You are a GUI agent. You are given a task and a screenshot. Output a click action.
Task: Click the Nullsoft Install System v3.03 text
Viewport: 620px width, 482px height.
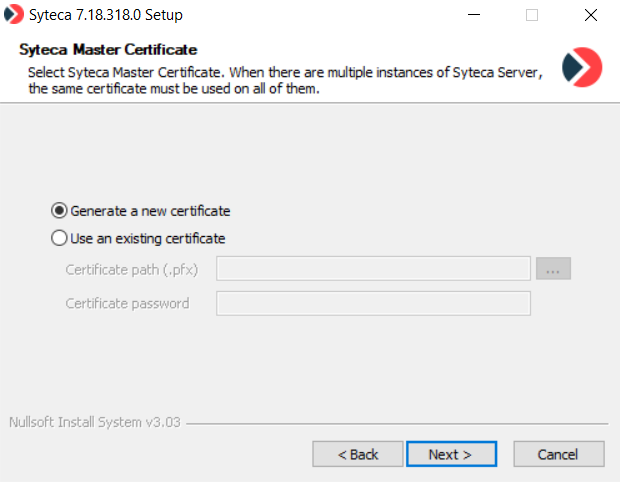[x=94, y=422]
